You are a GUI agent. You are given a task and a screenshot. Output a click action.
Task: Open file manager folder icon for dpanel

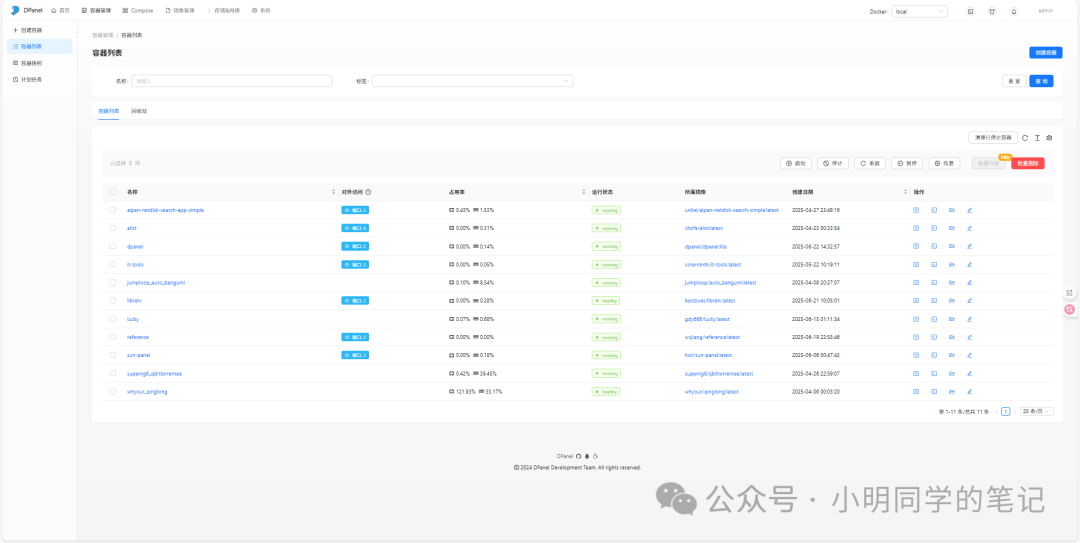[951, 246]
